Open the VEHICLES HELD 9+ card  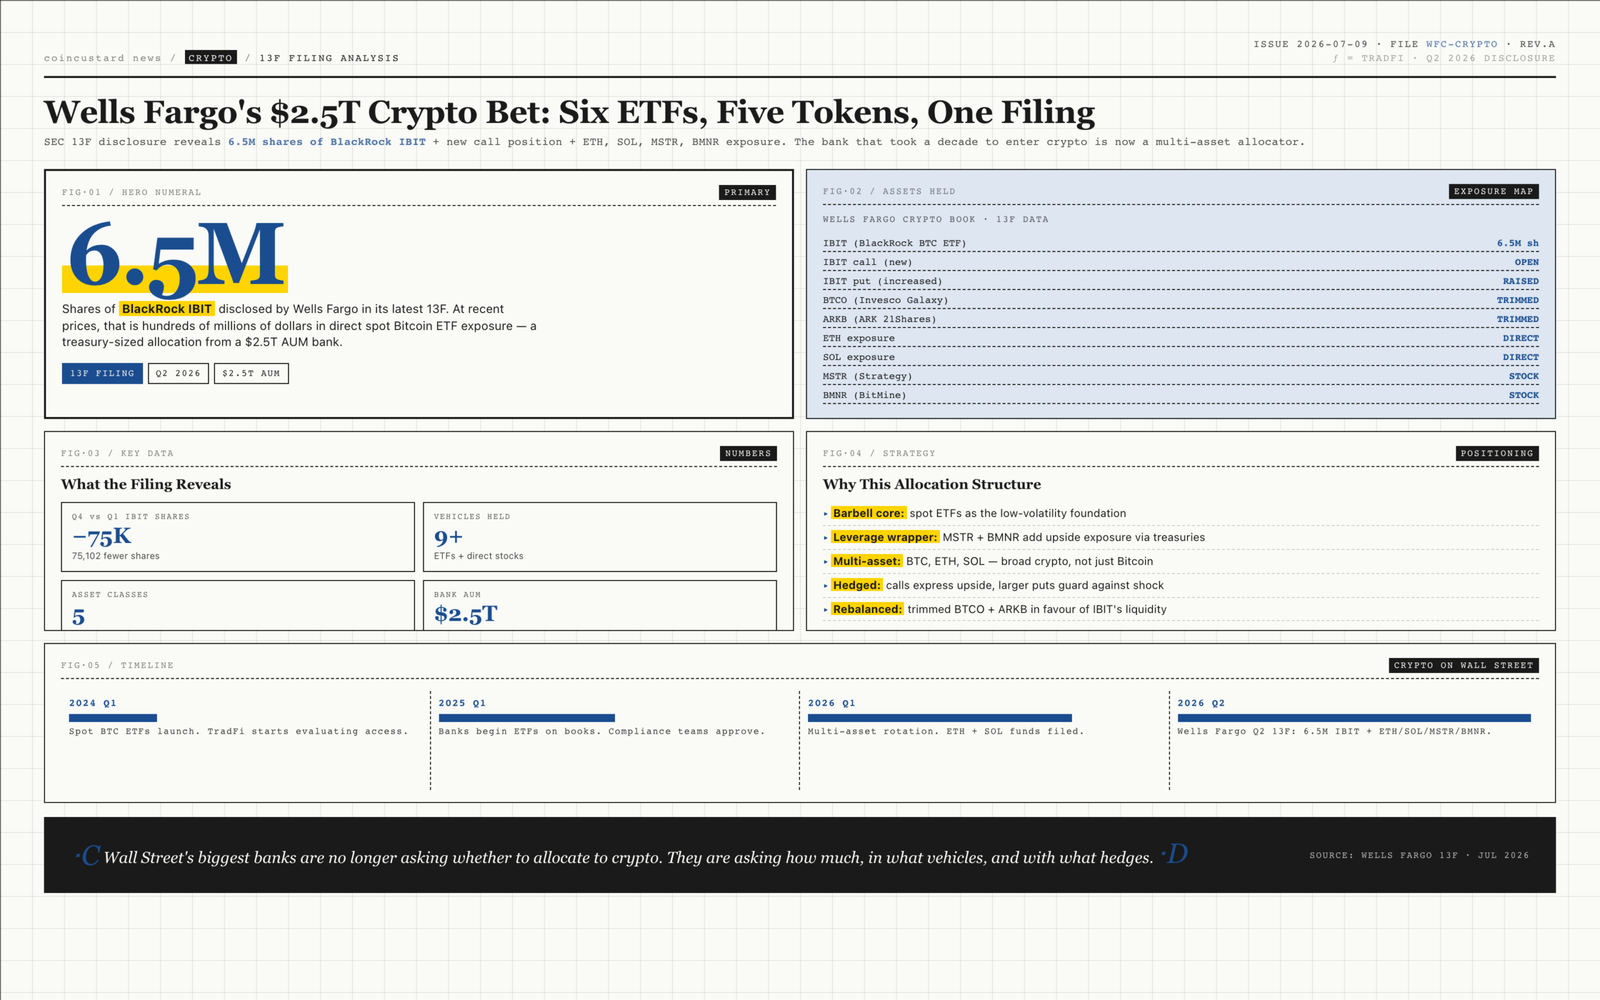600,537
